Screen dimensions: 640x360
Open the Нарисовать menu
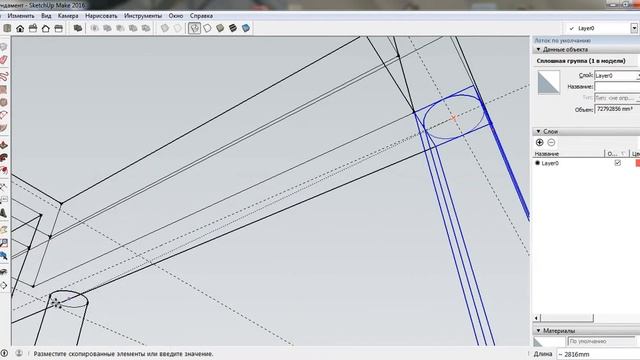(x=101, y=16)
